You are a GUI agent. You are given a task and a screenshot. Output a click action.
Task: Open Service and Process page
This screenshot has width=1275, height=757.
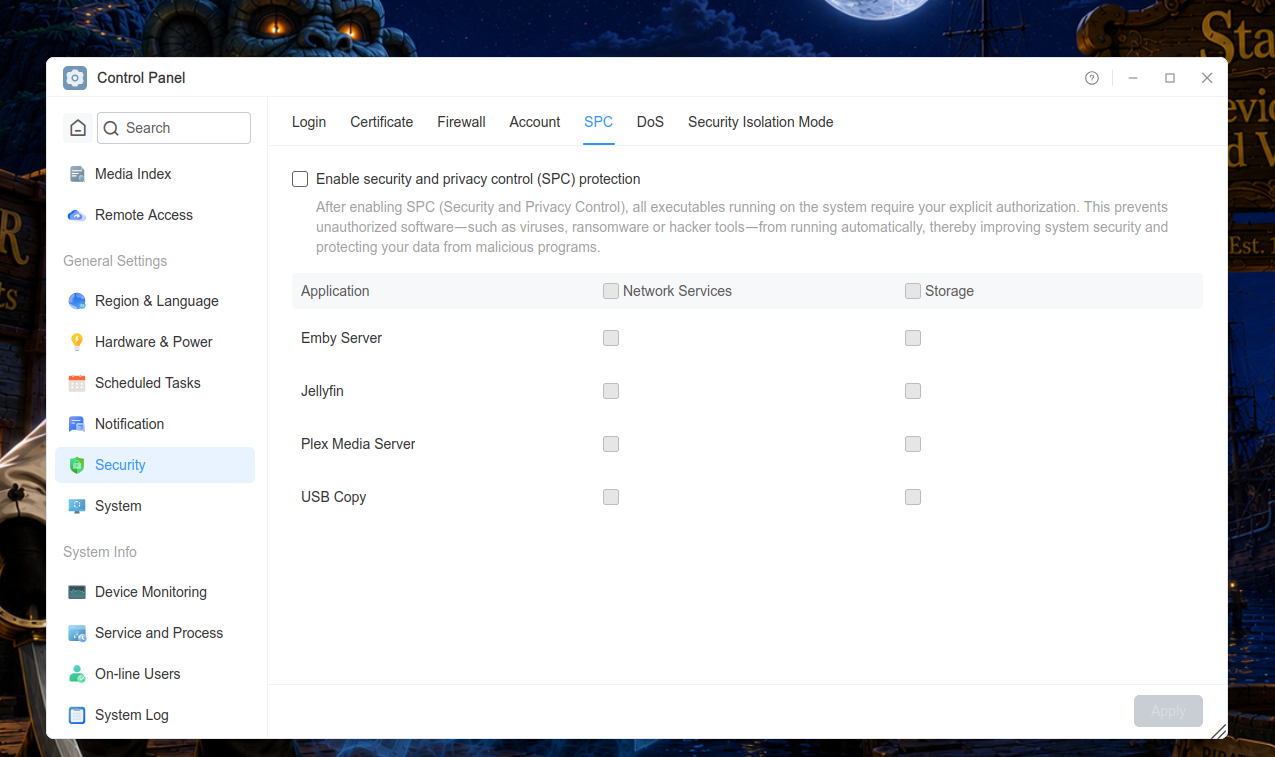coord(155,633)
